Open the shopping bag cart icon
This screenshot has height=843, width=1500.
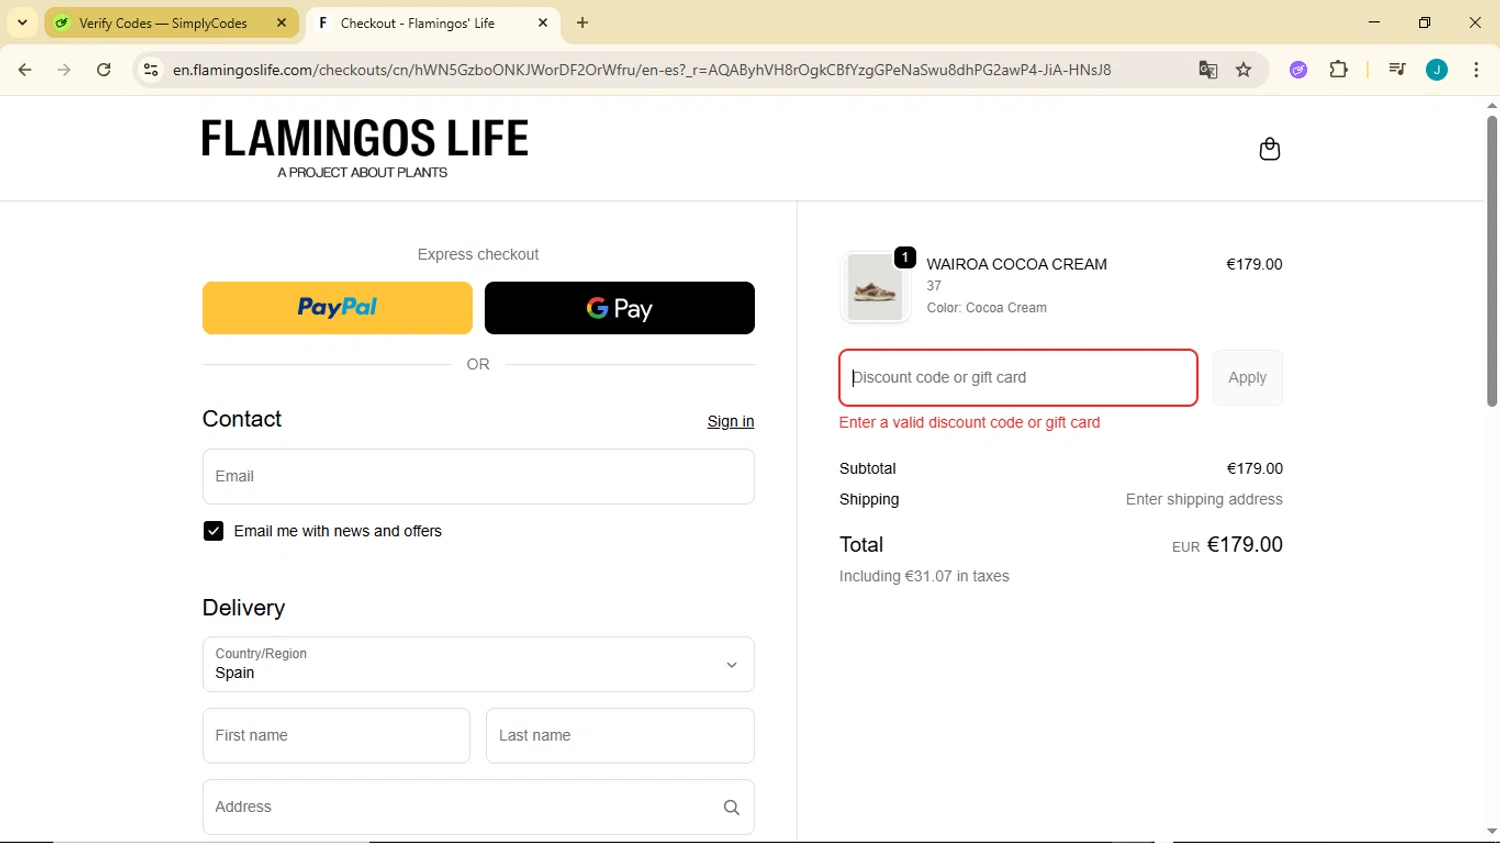point(1269,149)
